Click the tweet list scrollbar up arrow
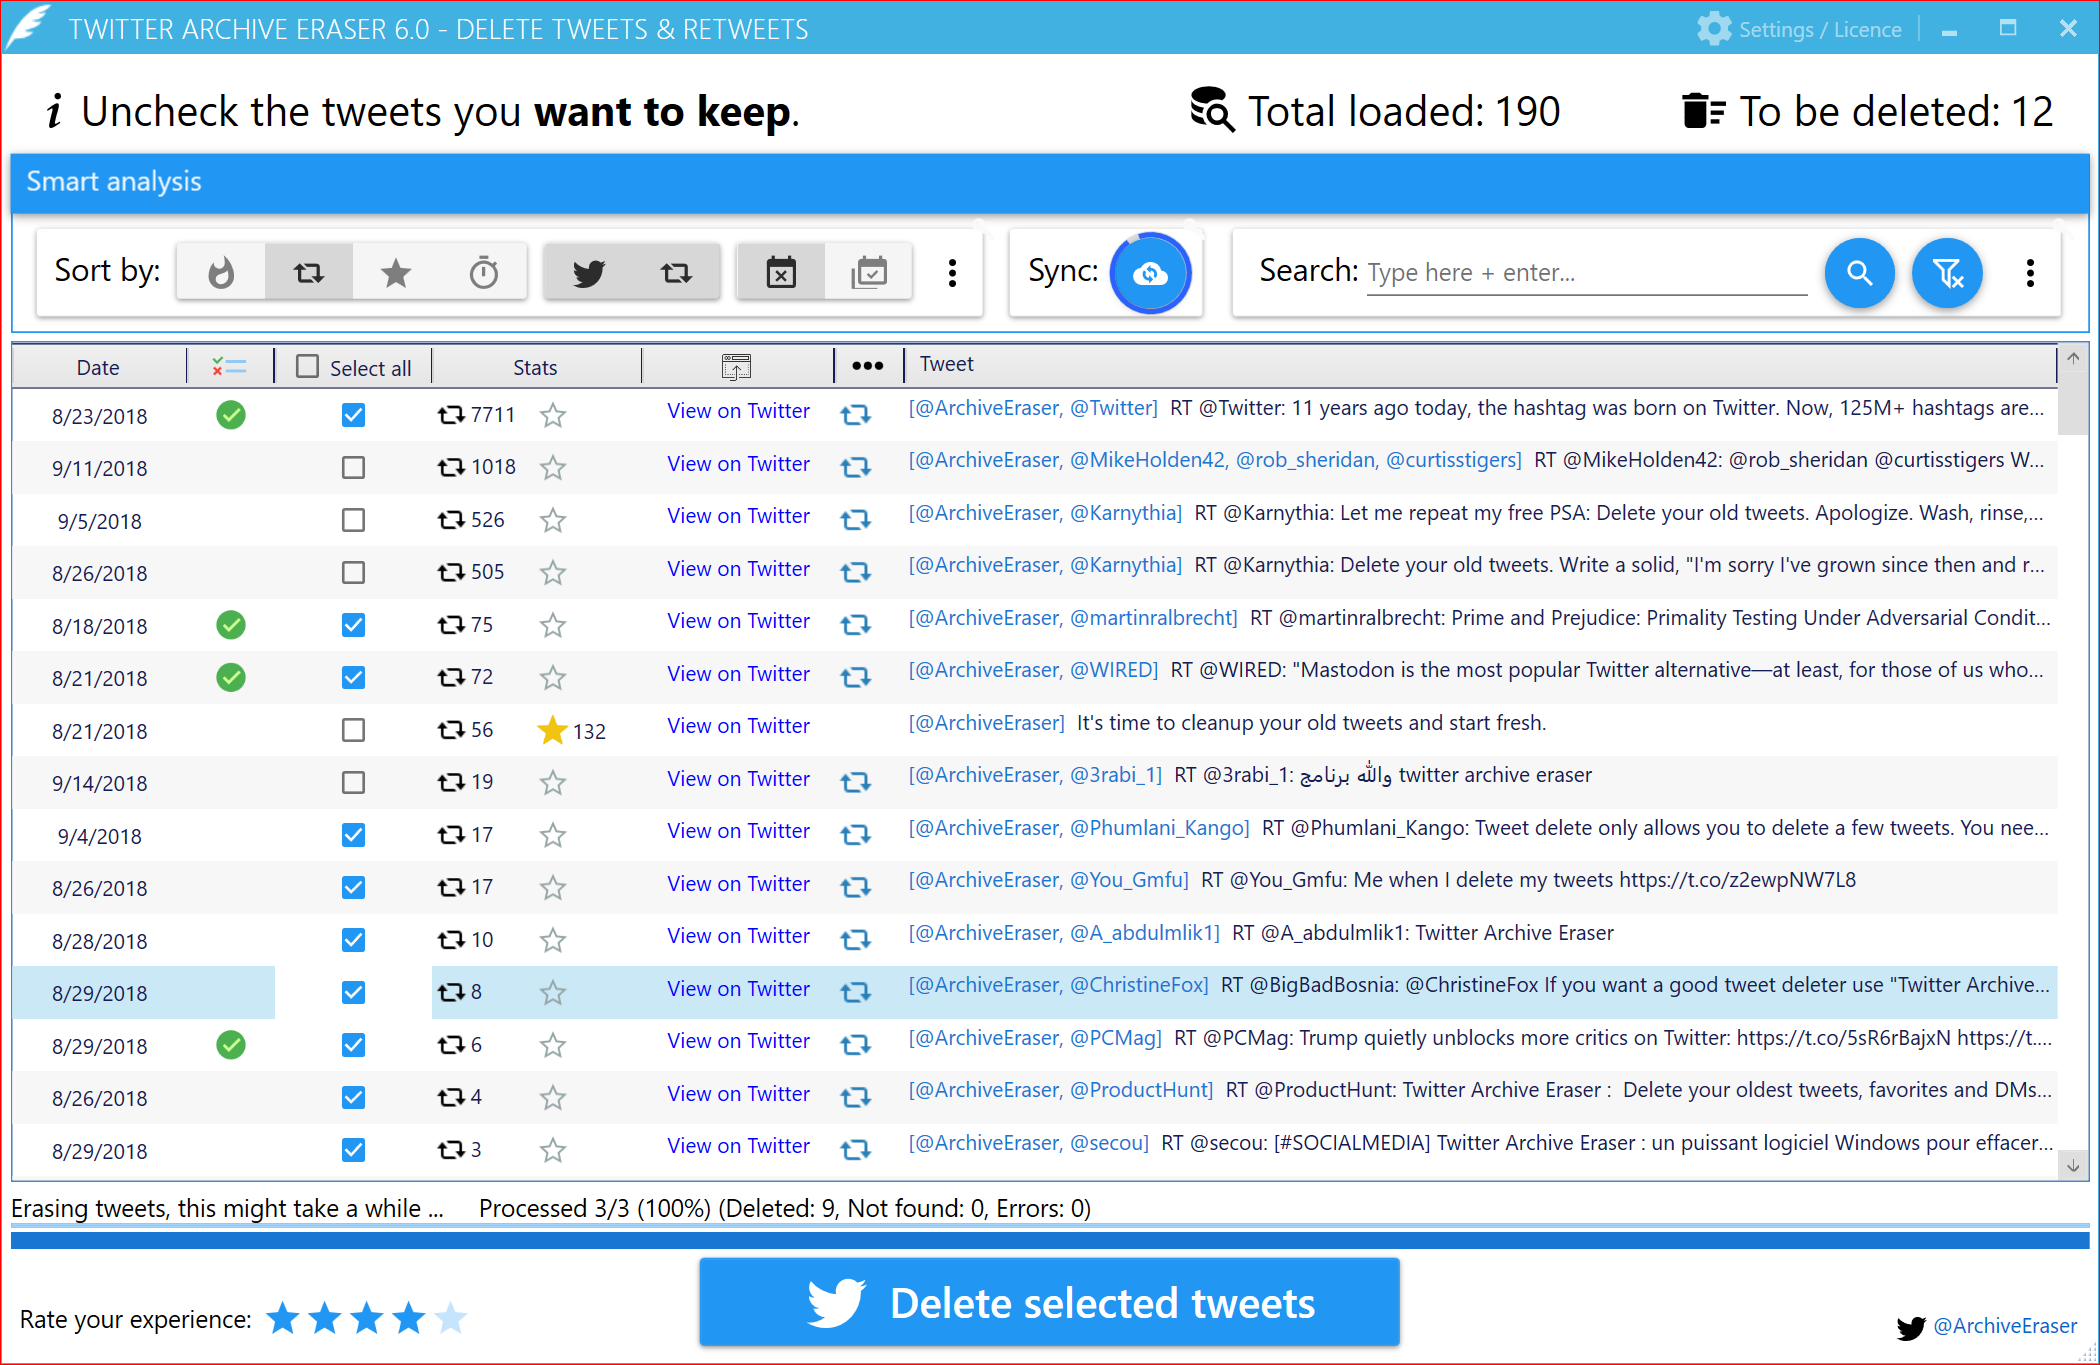Viewport: 2100px width, 1365px height. (2073, 358)
